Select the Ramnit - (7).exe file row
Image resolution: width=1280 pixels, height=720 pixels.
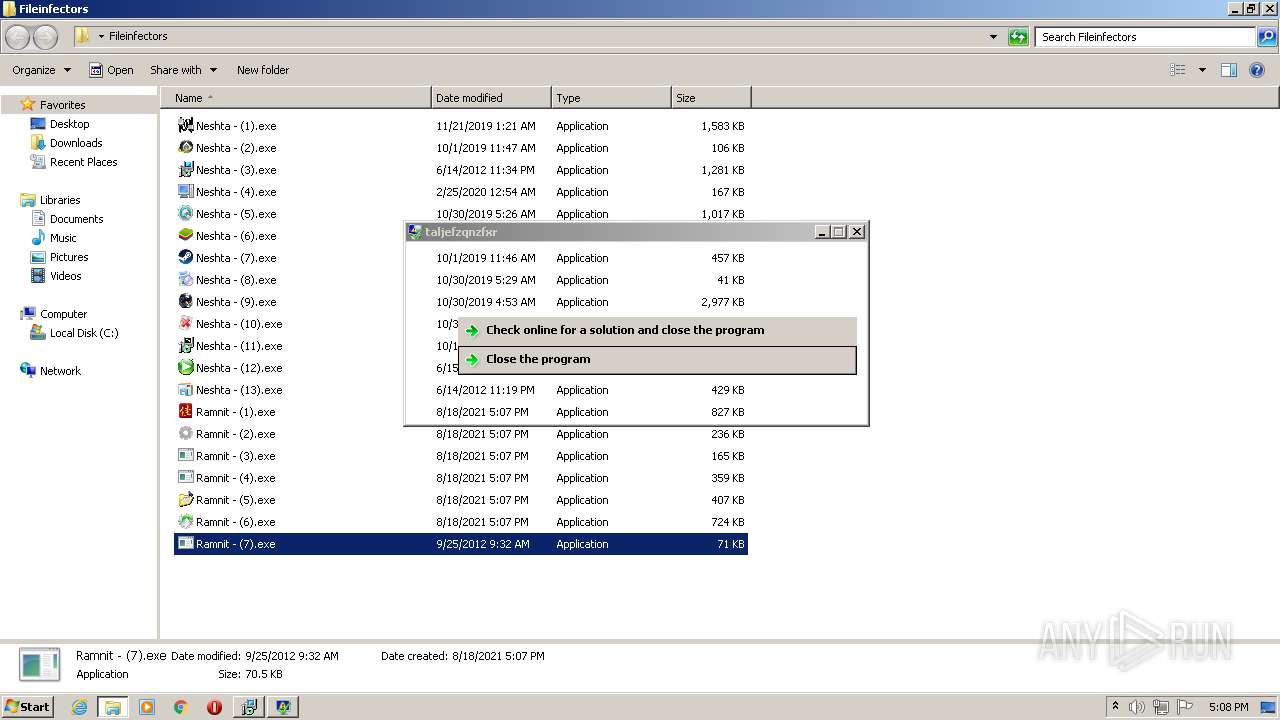coord(461,544)
